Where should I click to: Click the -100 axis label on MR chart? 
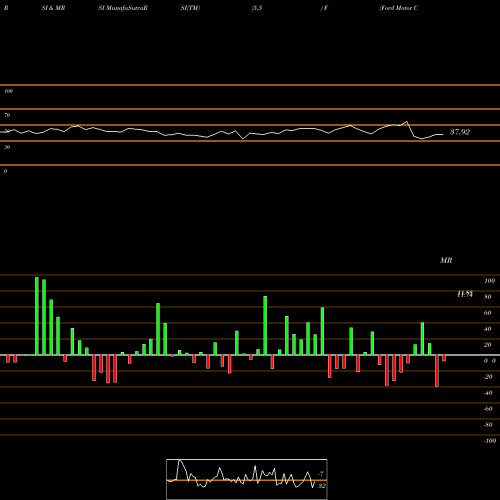490,441
